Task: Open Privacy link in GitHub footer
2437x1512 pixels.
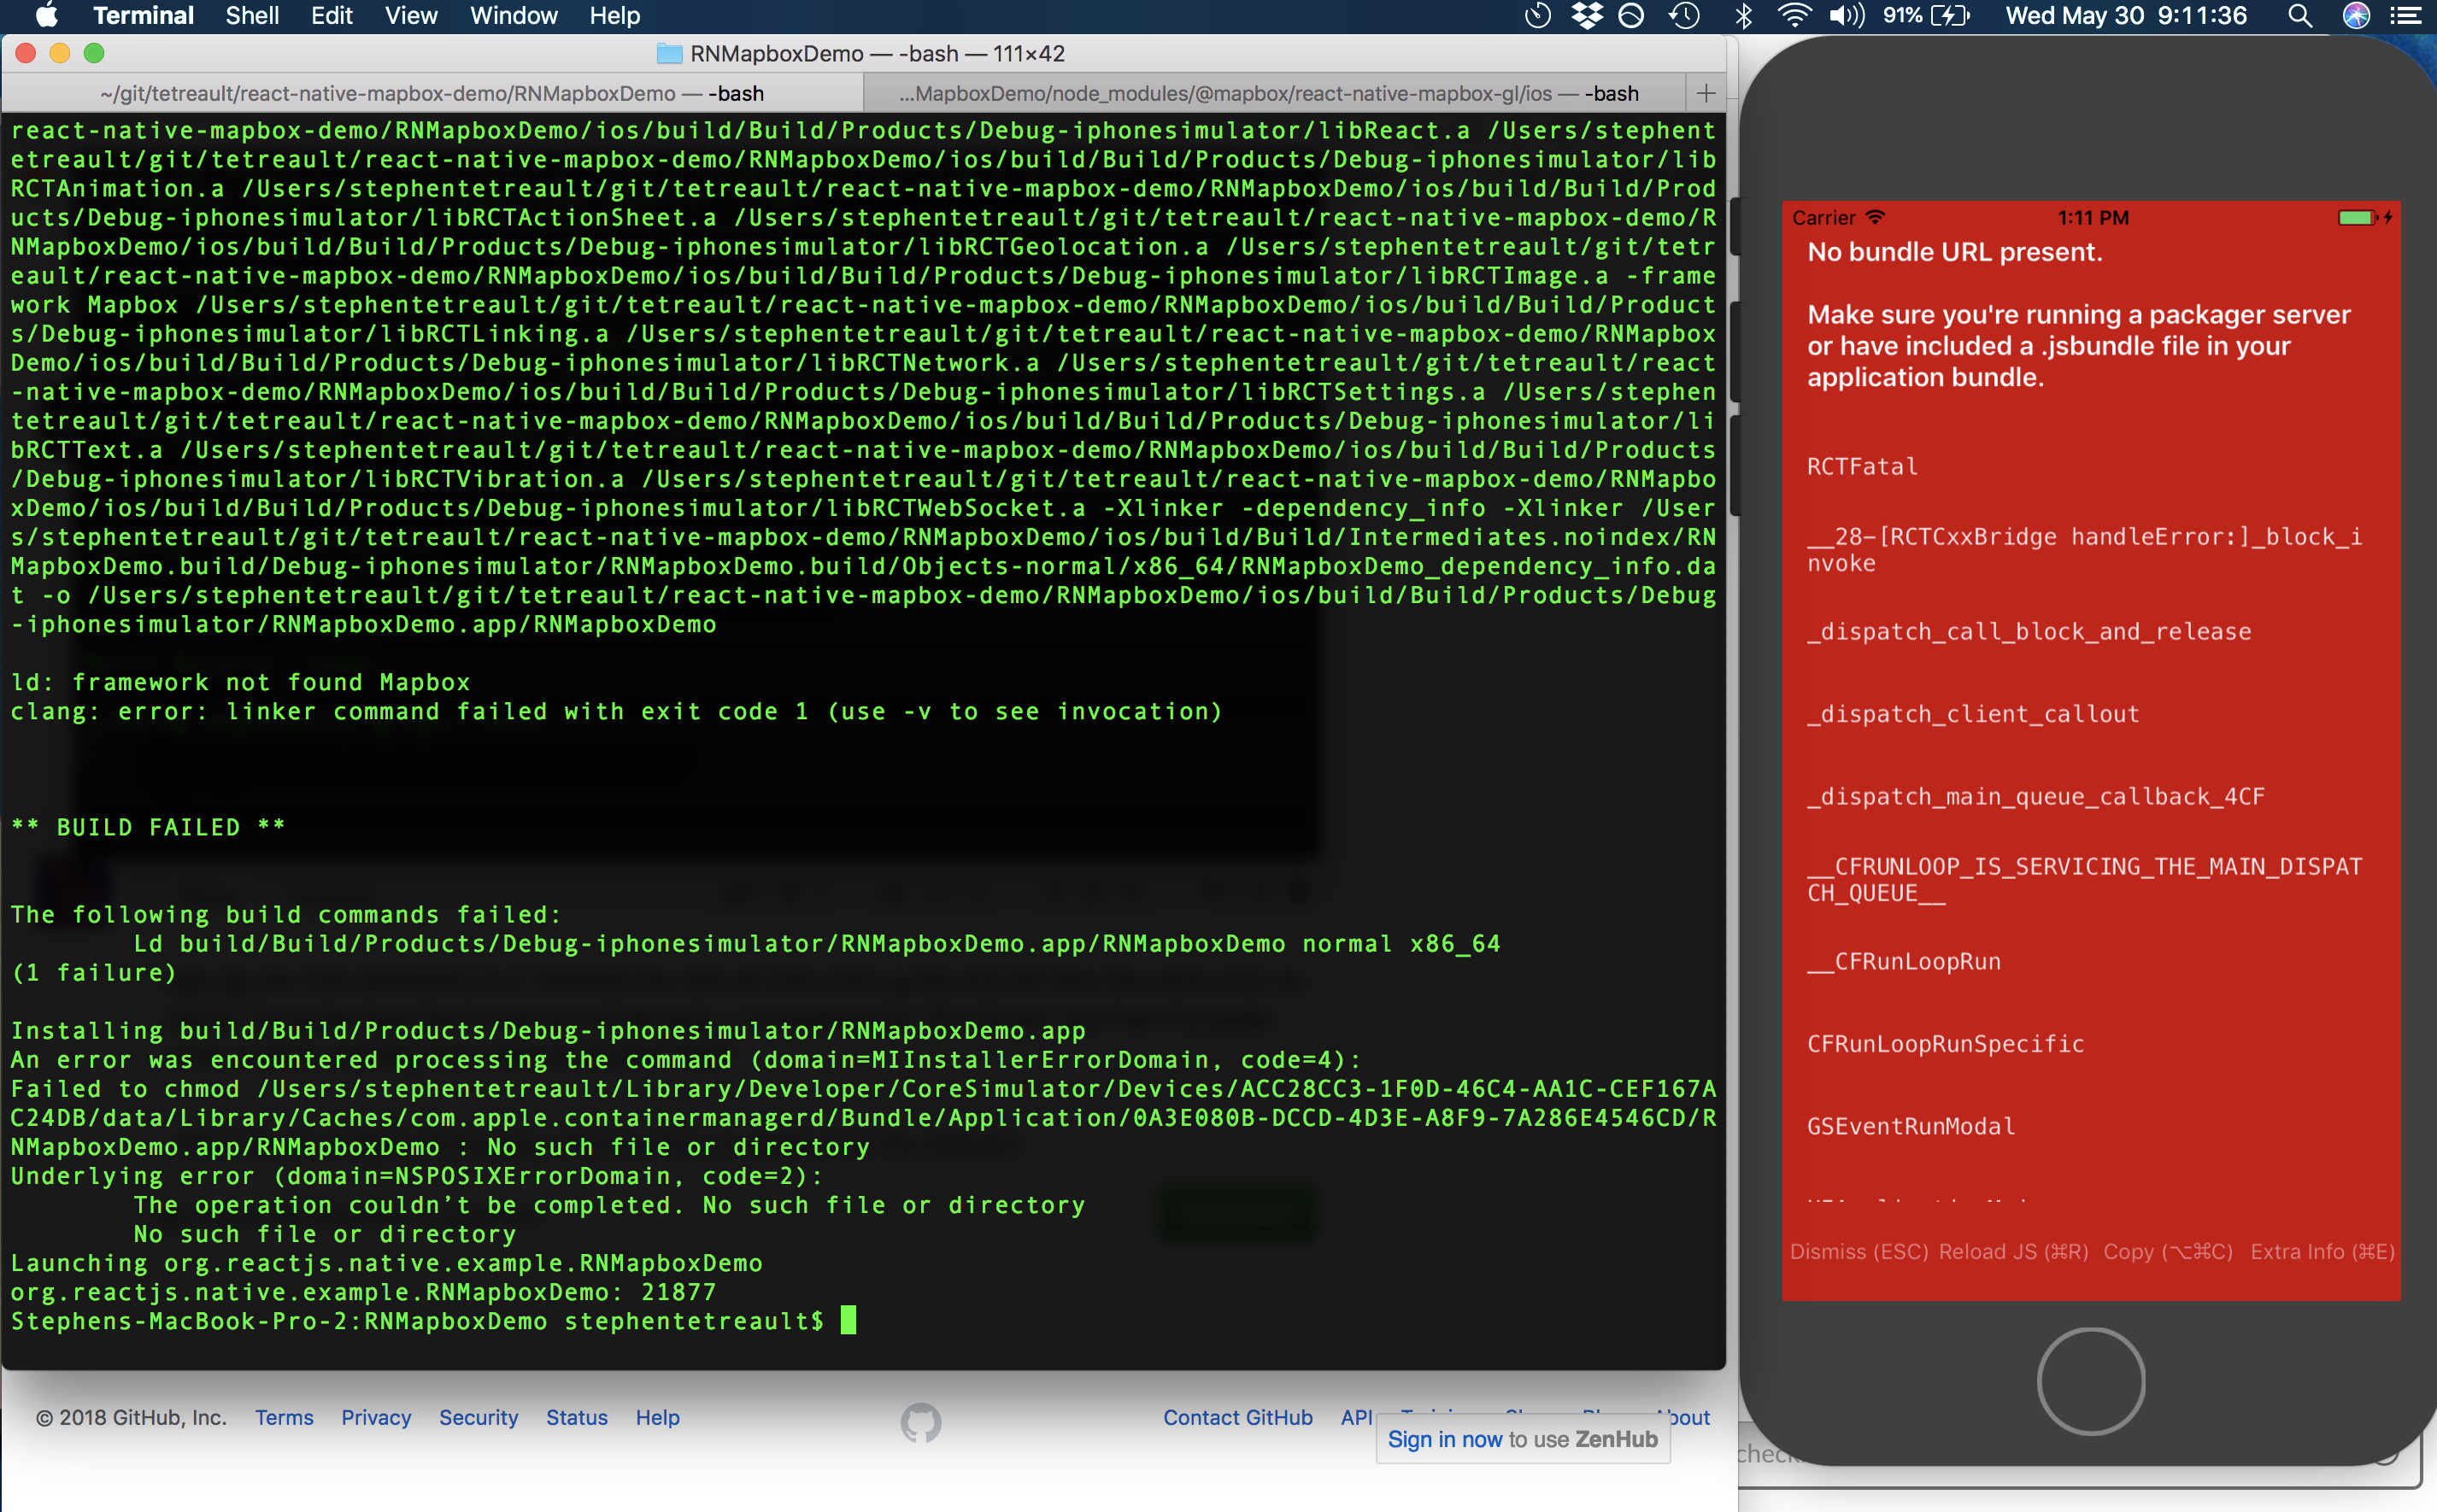Action: pos(376,1417)
